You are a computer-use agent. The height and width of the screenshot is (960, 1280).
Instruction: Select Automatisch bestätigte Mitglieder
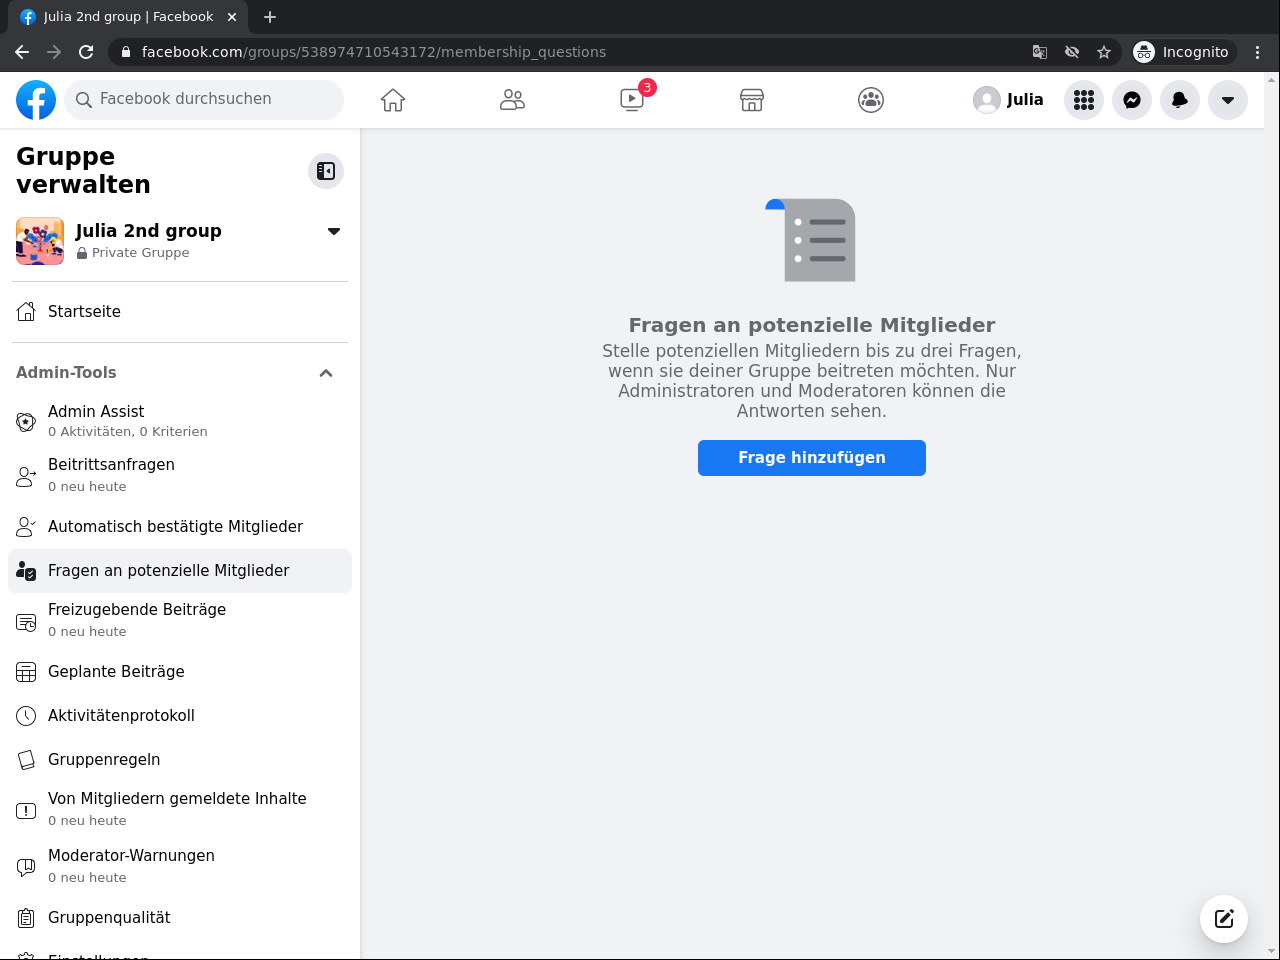180,527
